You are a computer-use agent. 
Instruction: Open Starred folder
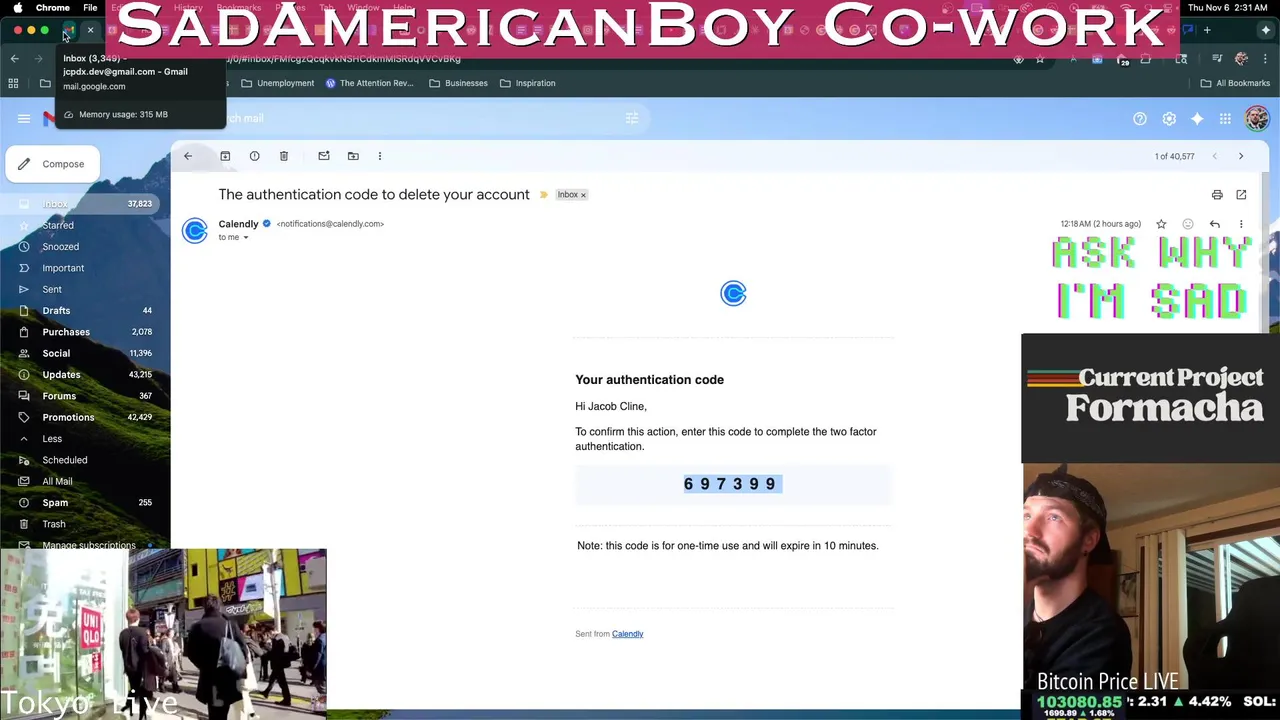tap(80, 225)
